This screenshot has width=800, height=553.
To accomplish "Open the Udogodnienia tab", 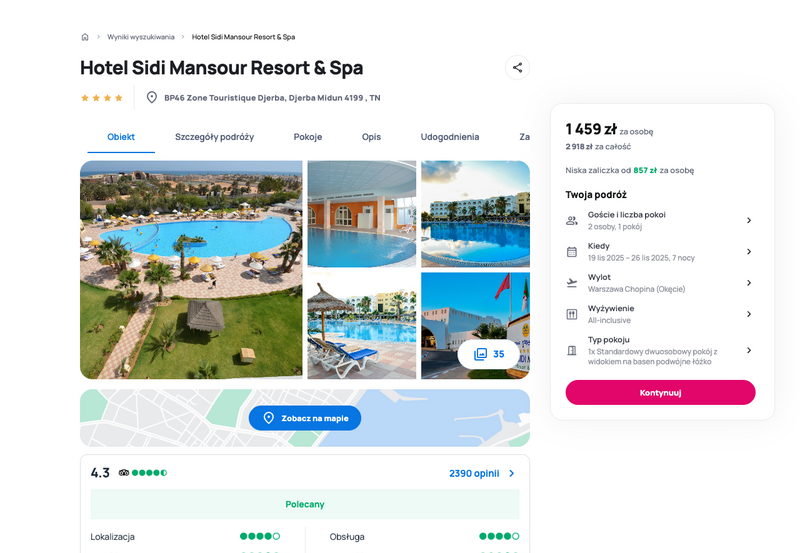I will pyautogui.click(x=449, y=137).
